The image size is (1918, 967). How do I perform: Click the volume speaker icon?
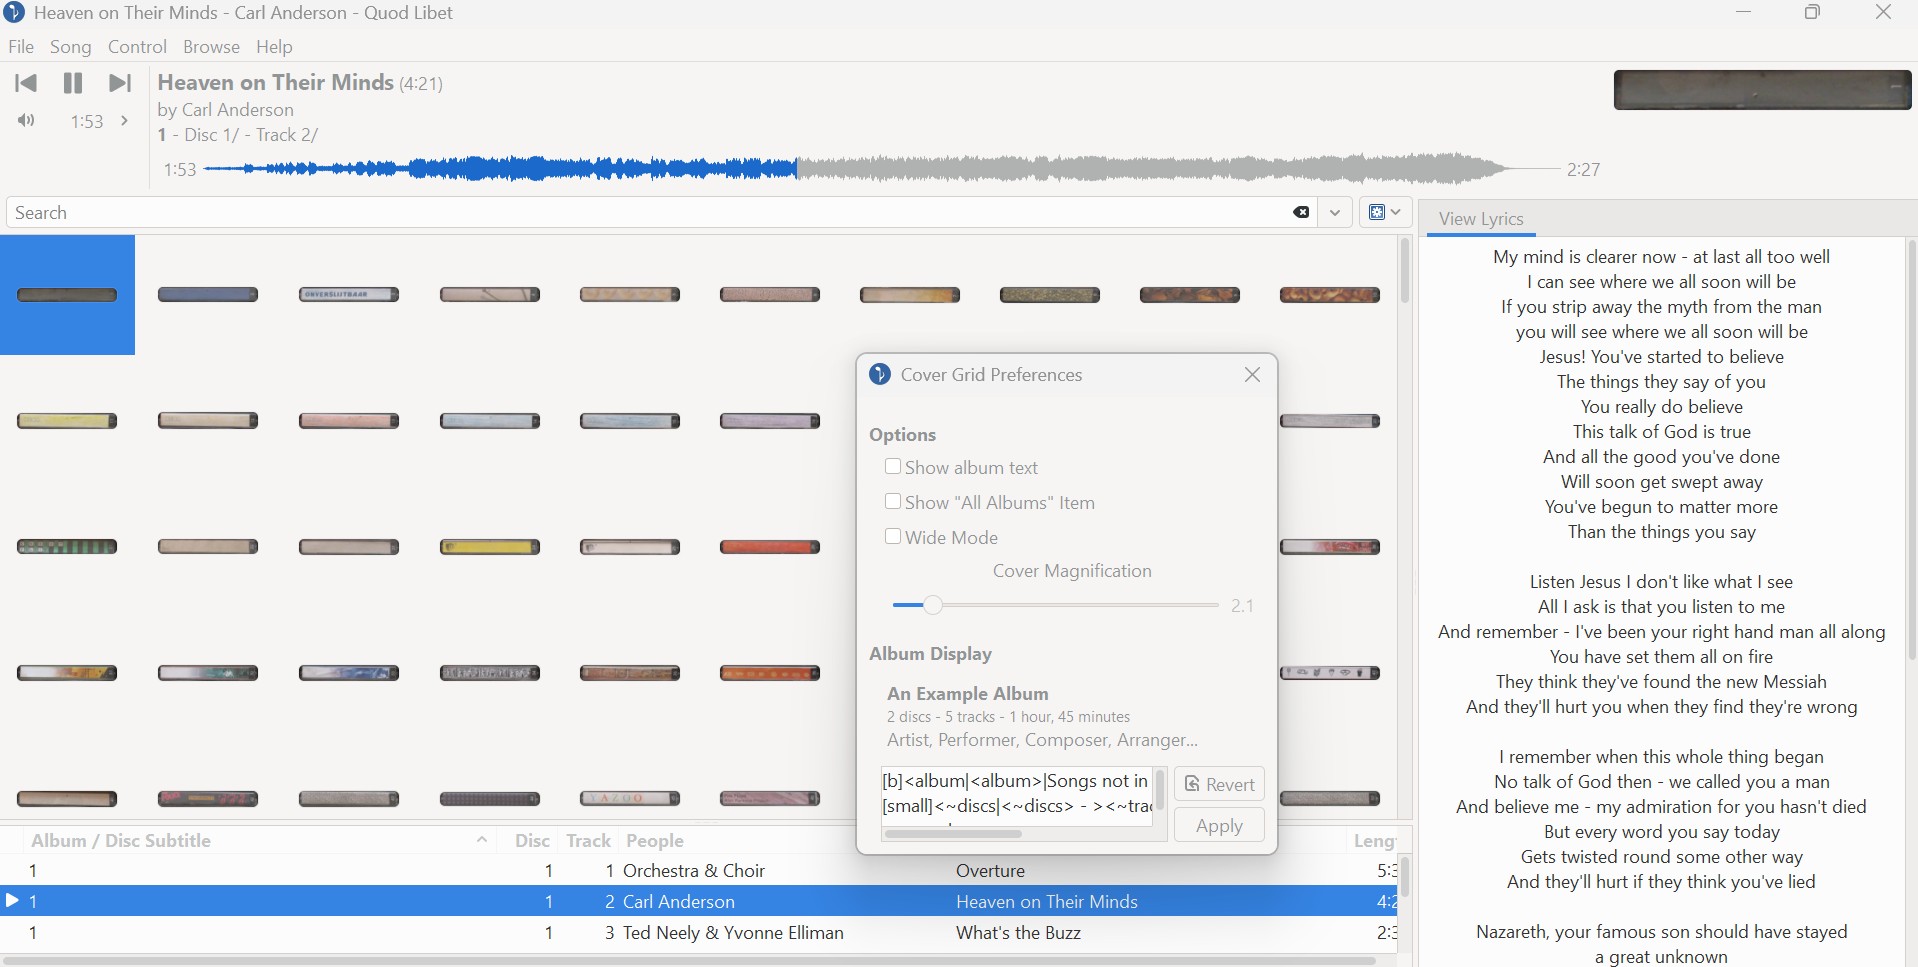26,121
